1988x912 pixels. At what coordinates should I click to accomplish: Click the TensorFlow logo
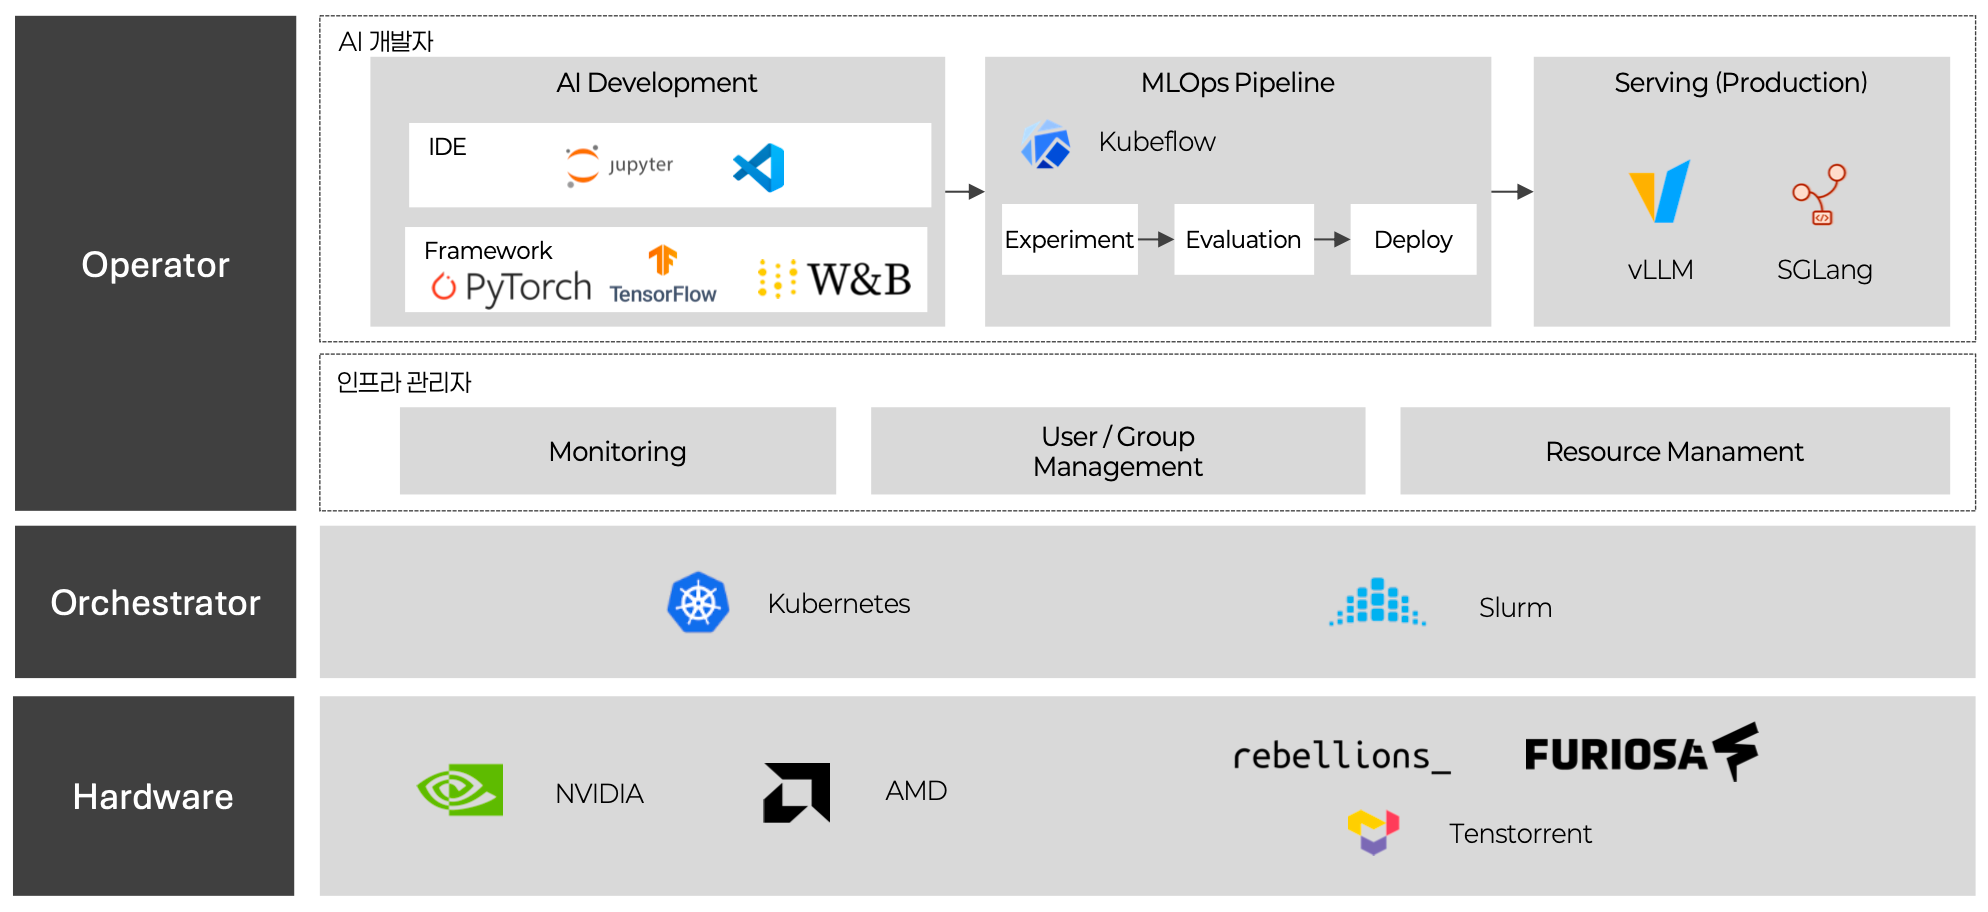coord(663,275)
